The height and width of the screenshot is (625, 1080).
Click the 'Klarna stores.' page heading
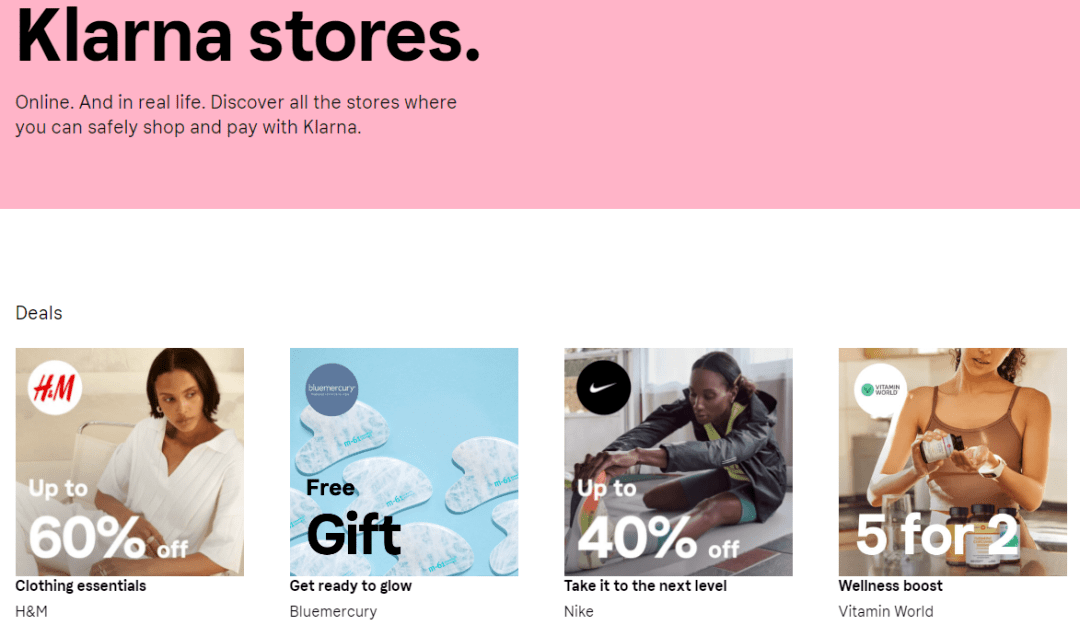click(248, 37)
